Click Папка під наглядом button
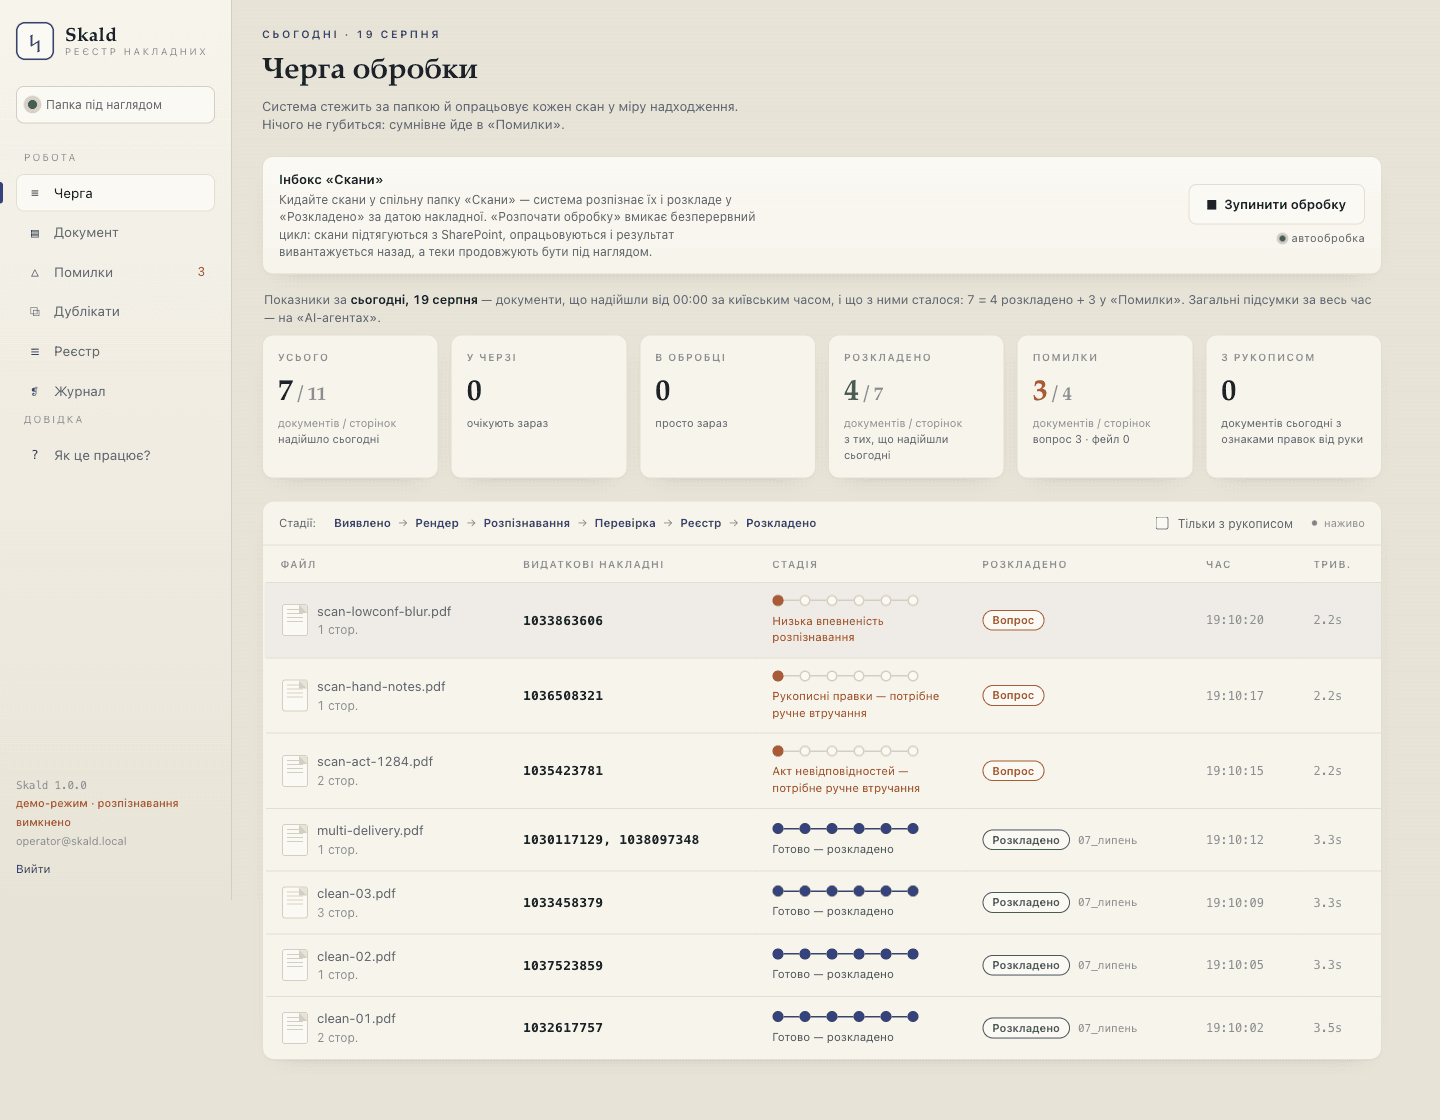The width and height of the screenshot is (1440, 1120). click(115, 105)
